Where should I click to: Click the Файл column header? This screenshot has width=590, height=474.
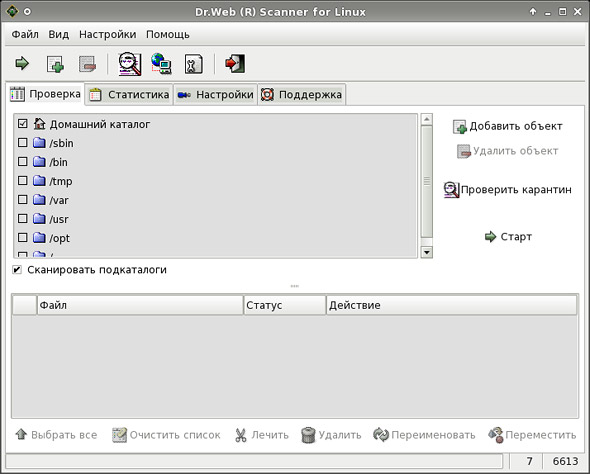140,305
